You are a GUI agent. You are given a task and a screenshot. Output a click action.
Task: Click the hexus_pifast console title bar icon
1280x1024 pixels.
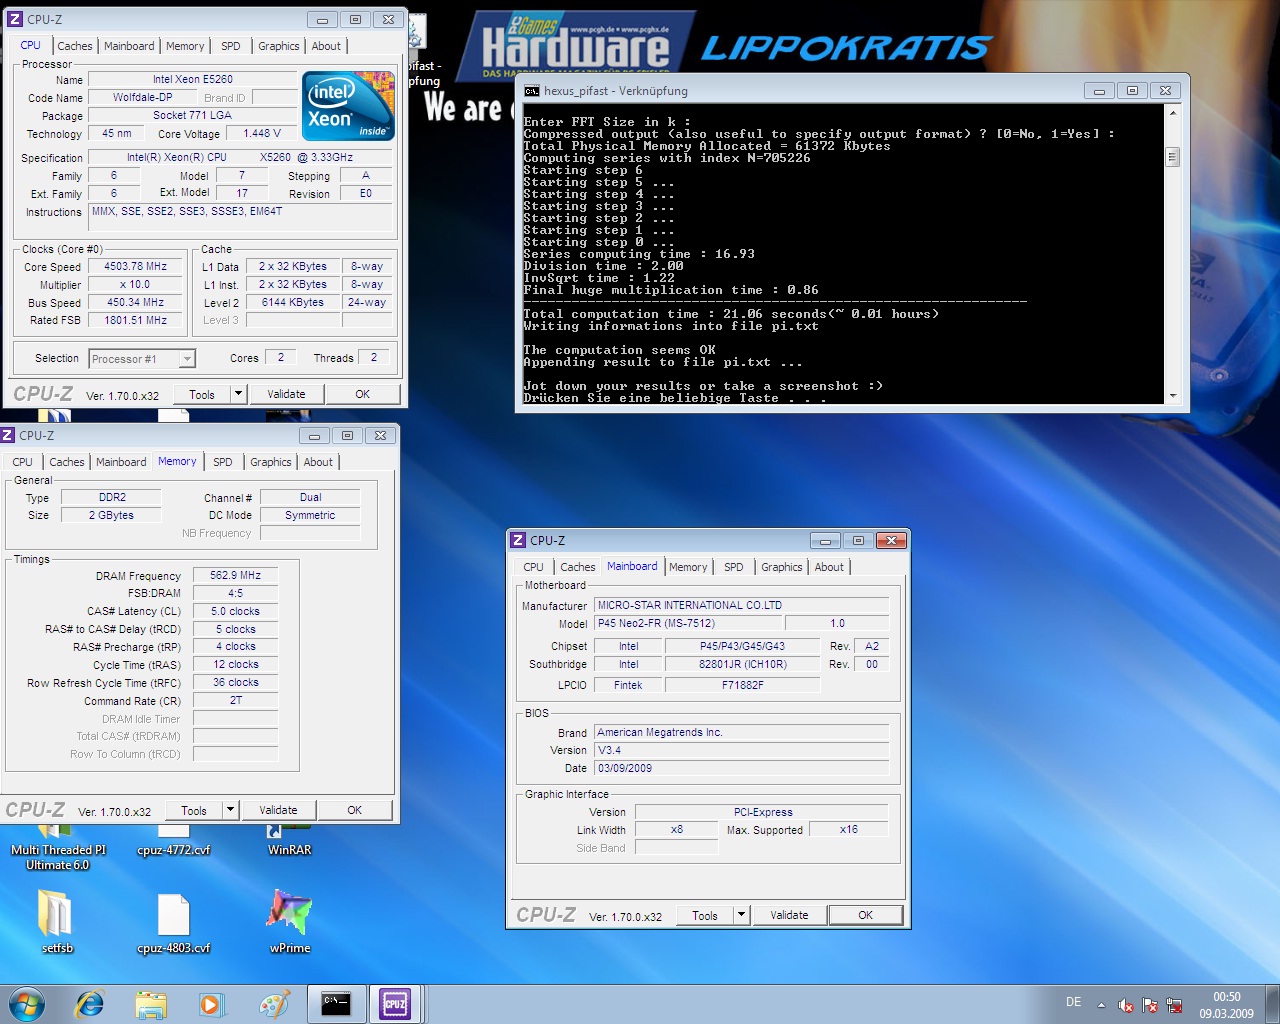tap(532, 91)
